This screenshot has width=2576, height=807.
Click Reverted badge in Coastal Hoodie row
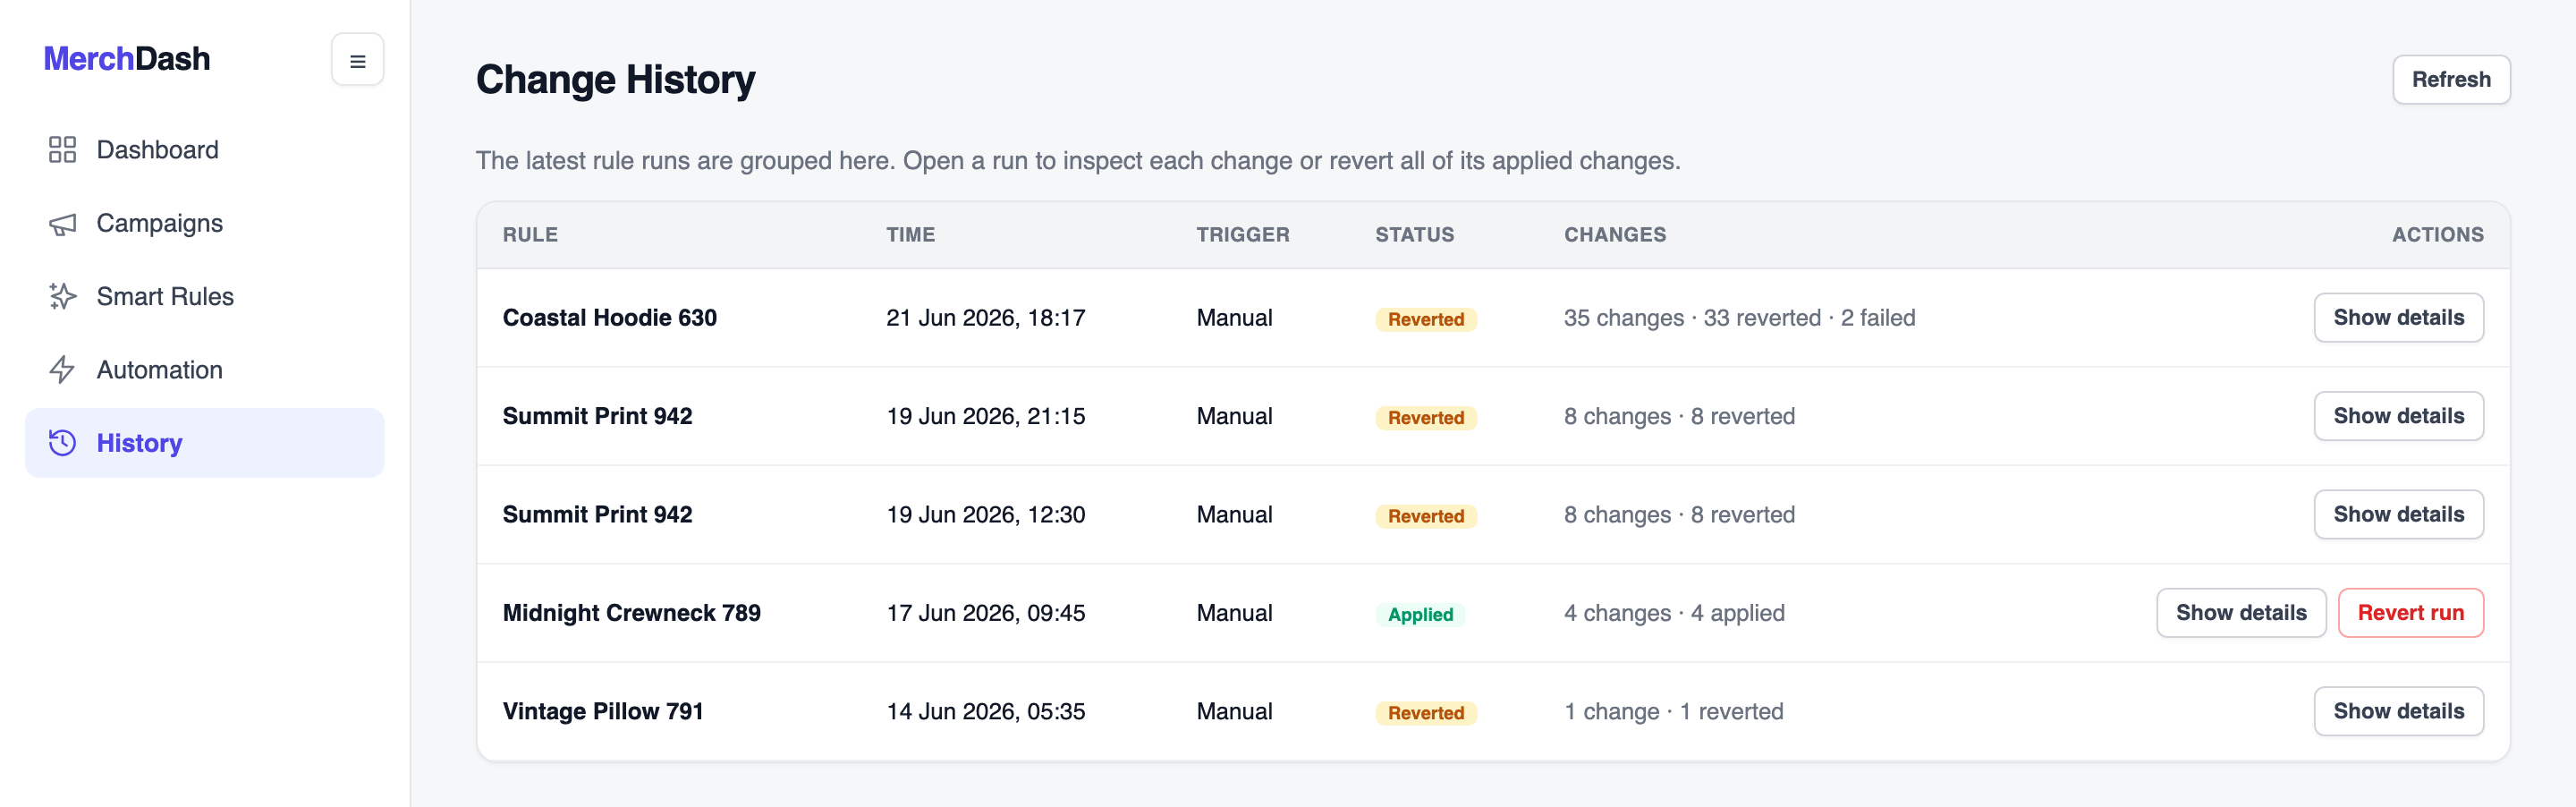[x=1426, y=320]
